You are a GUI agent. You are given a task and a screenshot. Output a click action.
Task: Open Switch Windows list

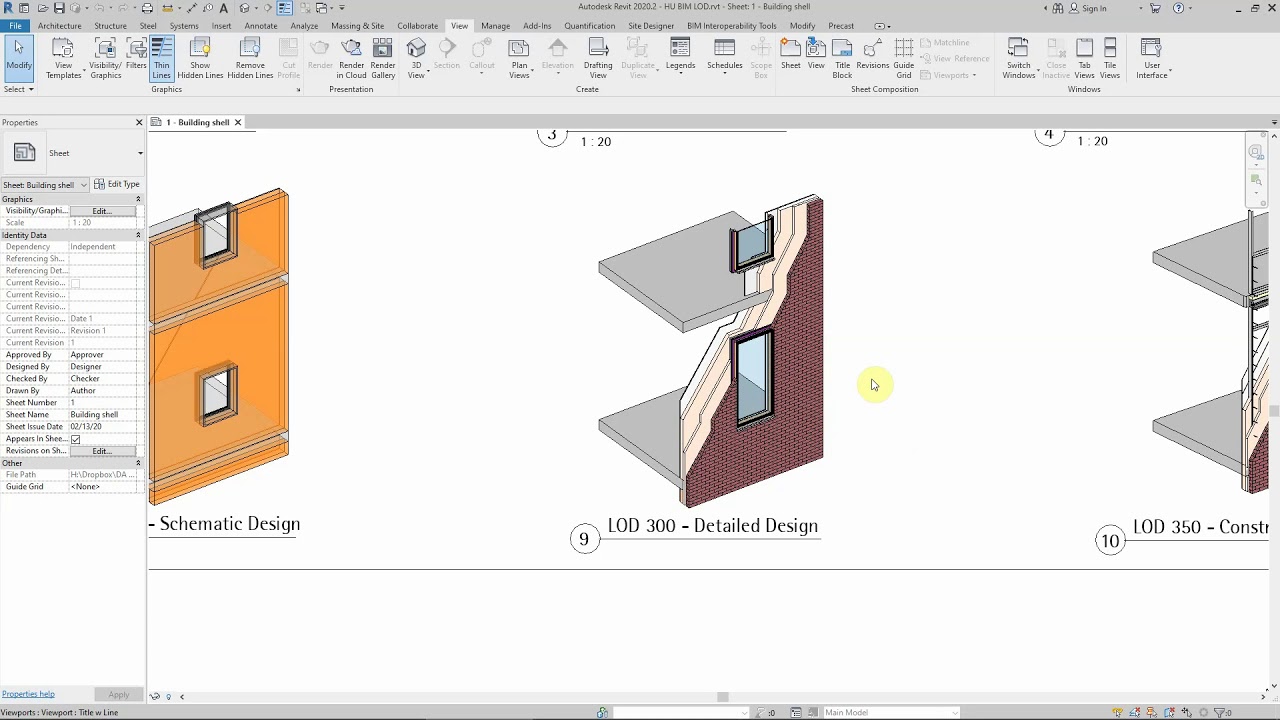coord(1018,58)
